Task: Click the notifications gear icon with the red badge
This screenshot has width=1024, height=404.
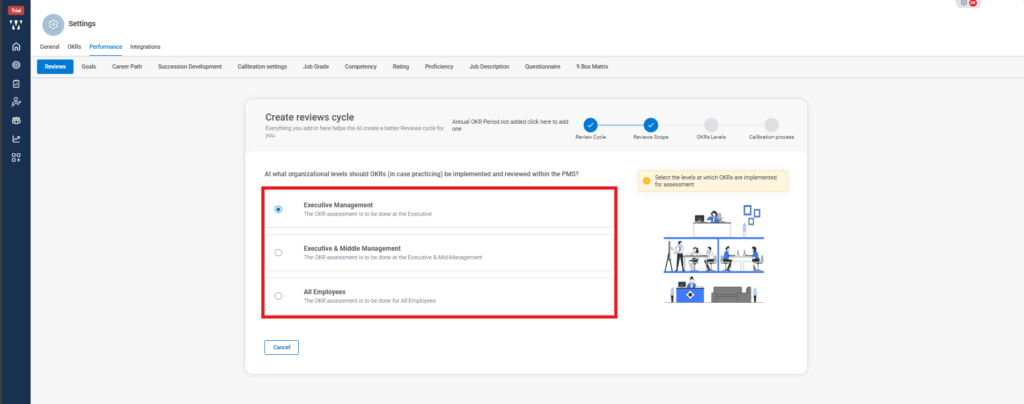Action: 967,3
